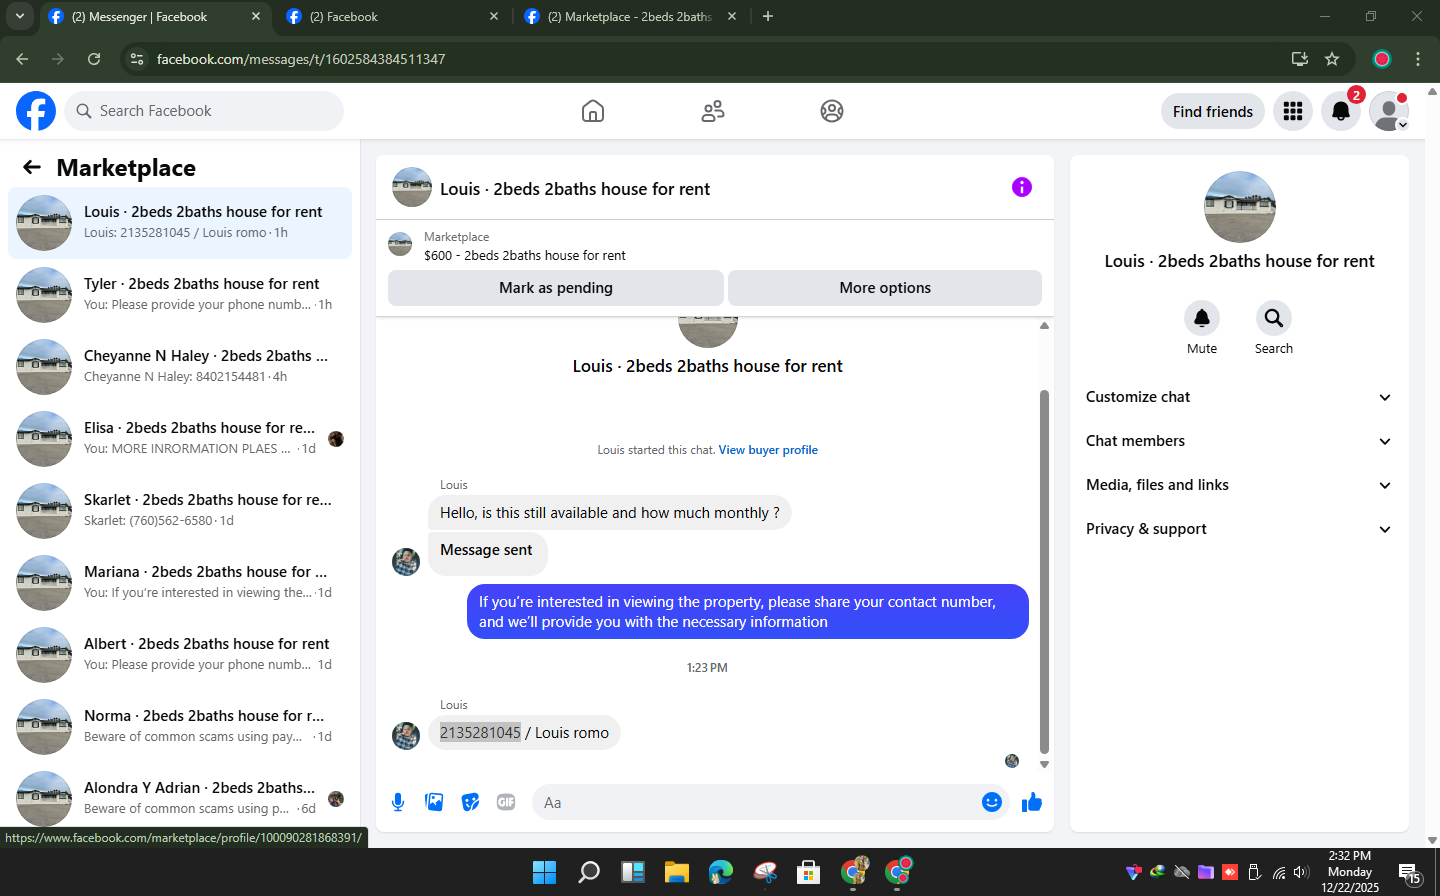Viewport: 1440px width, 896px height.
Task: Expand Customize chat section
Action: click(x=1239, y=397)
